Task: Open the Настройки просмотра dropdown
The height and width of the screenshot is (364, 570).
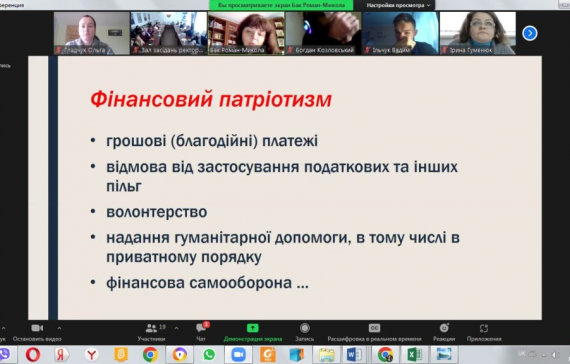Action: [398, 5]
